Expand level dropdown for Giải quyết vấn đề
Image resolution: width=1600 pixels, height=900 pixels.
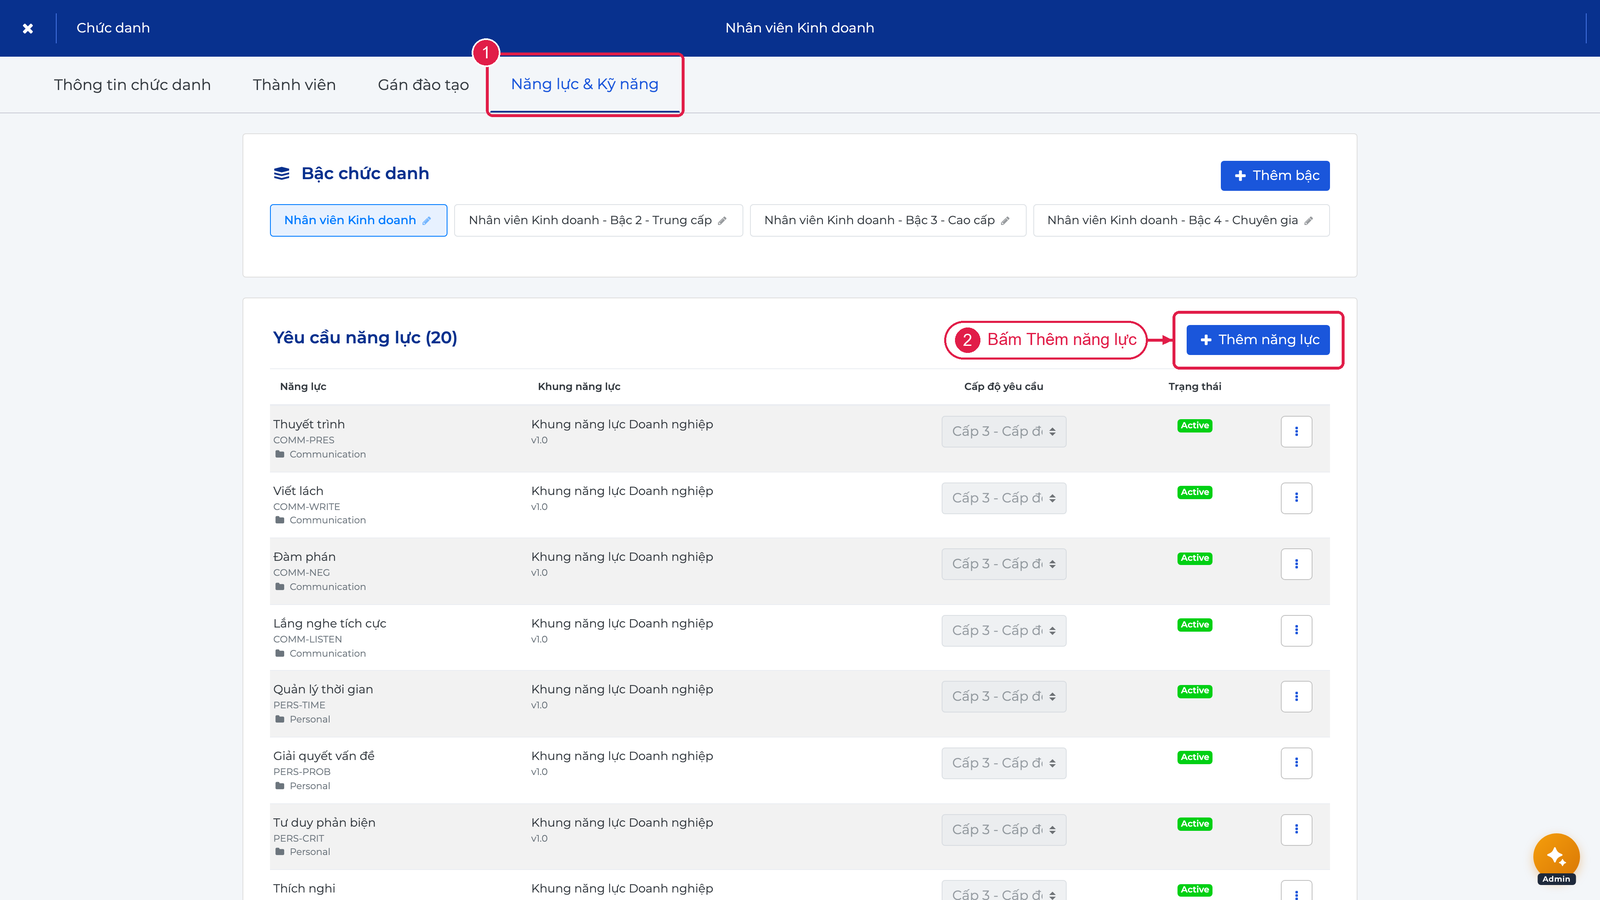[x=1004, y=763]
